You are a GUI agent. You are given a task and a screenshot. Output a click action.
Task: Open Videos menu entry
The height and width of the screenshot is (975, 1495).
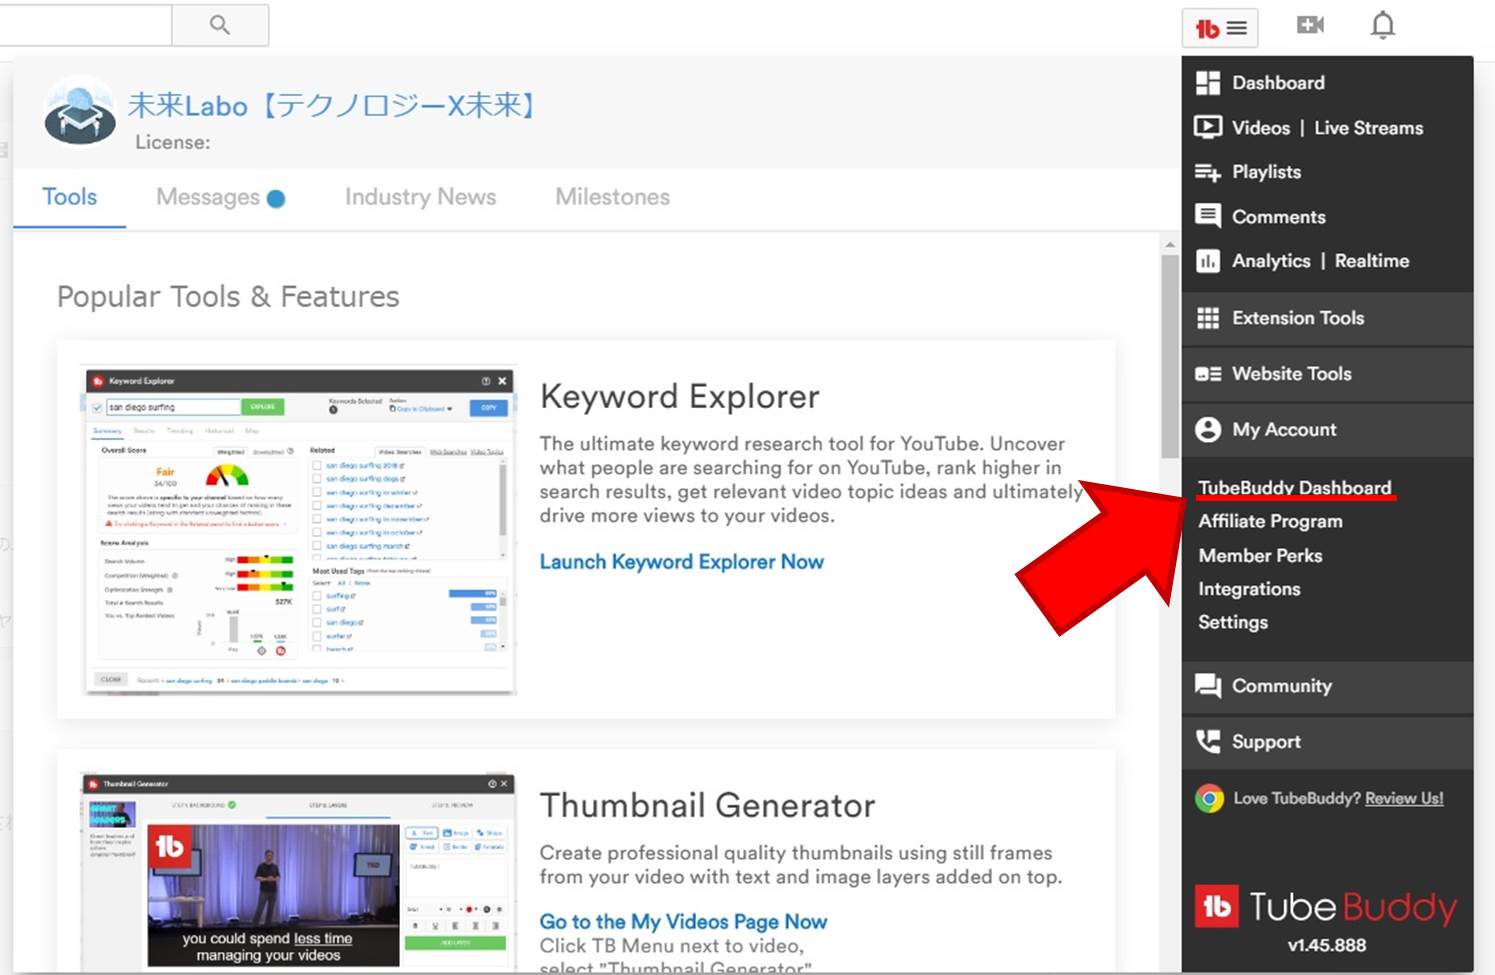[1261, 128]
